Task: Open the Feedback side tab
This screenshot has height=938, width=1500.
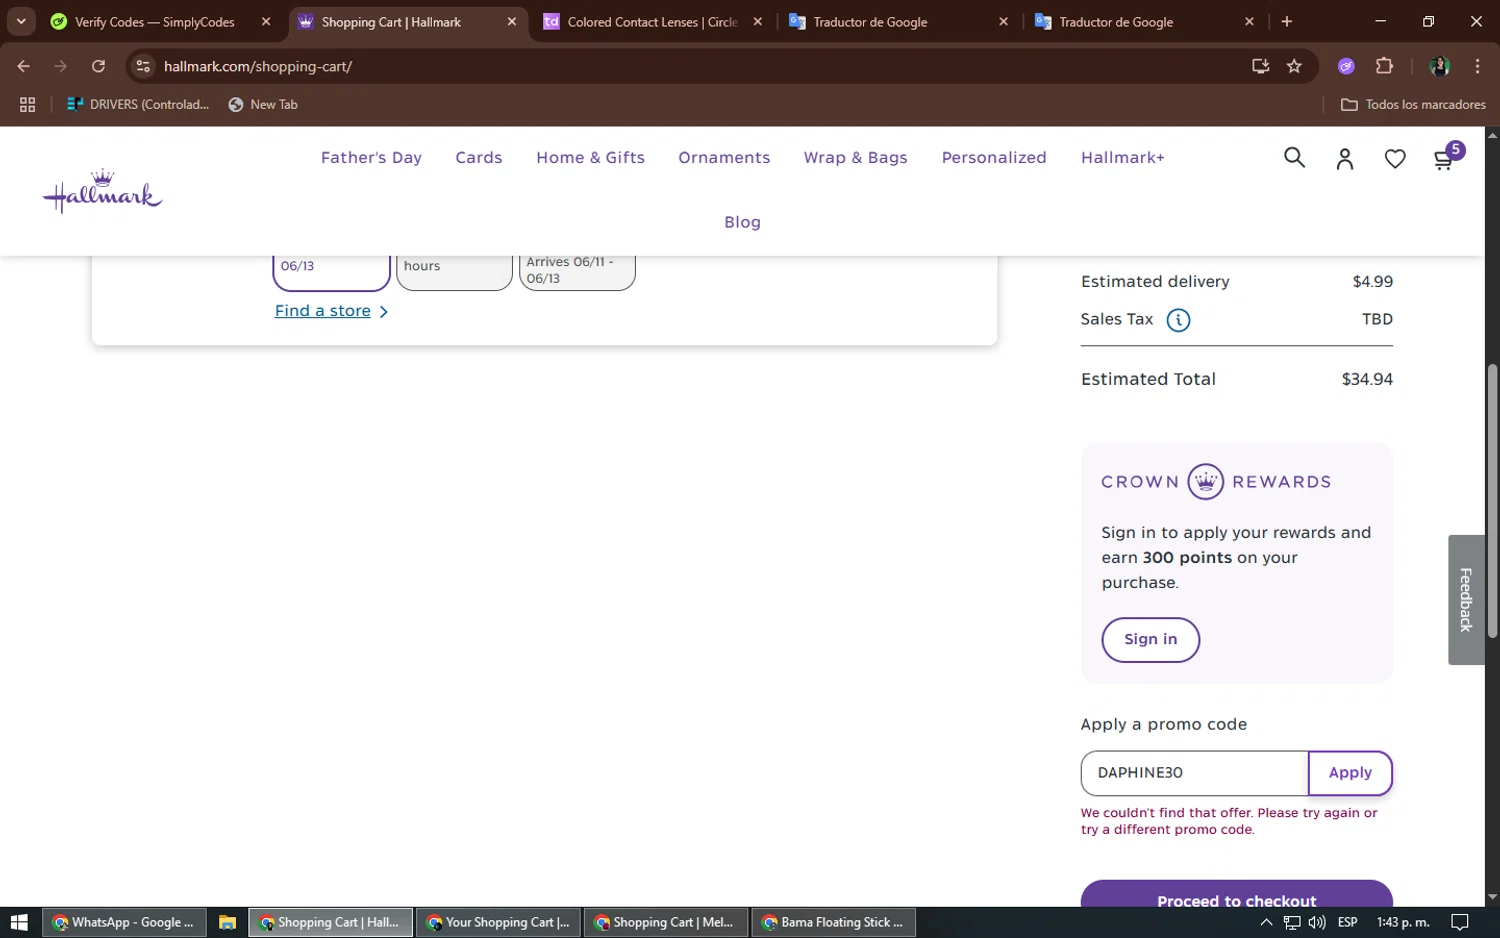Action: point(1466,600)
